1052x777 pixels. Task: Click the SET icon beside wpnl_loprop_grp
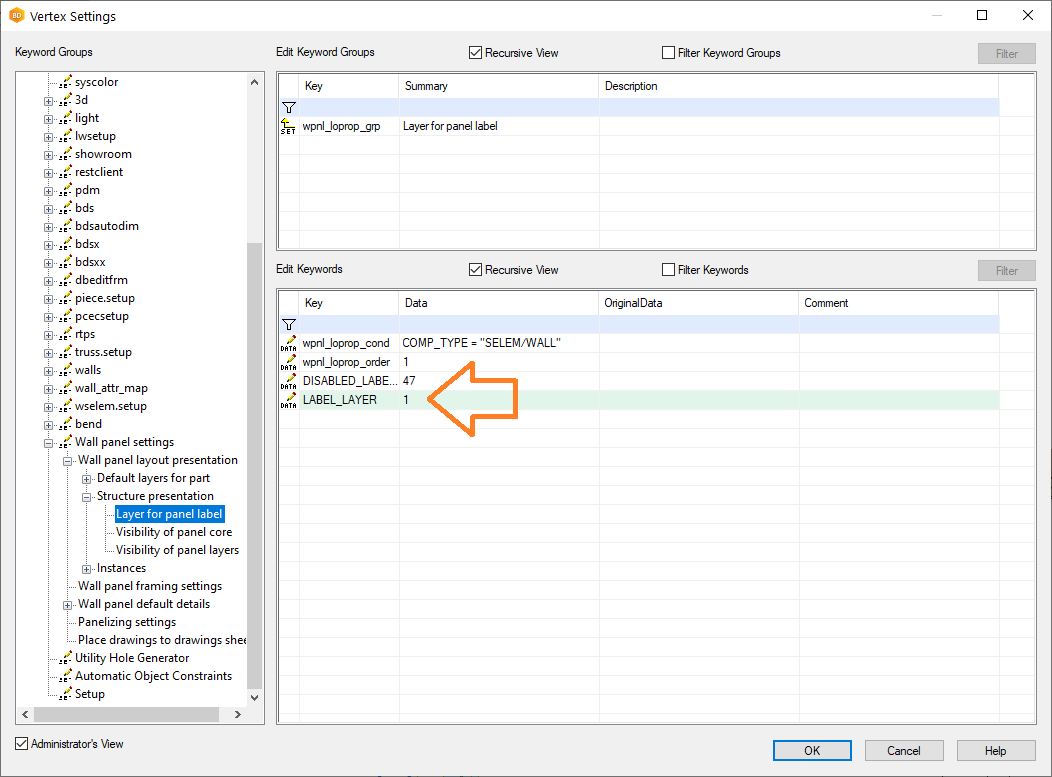click(288, 126)
